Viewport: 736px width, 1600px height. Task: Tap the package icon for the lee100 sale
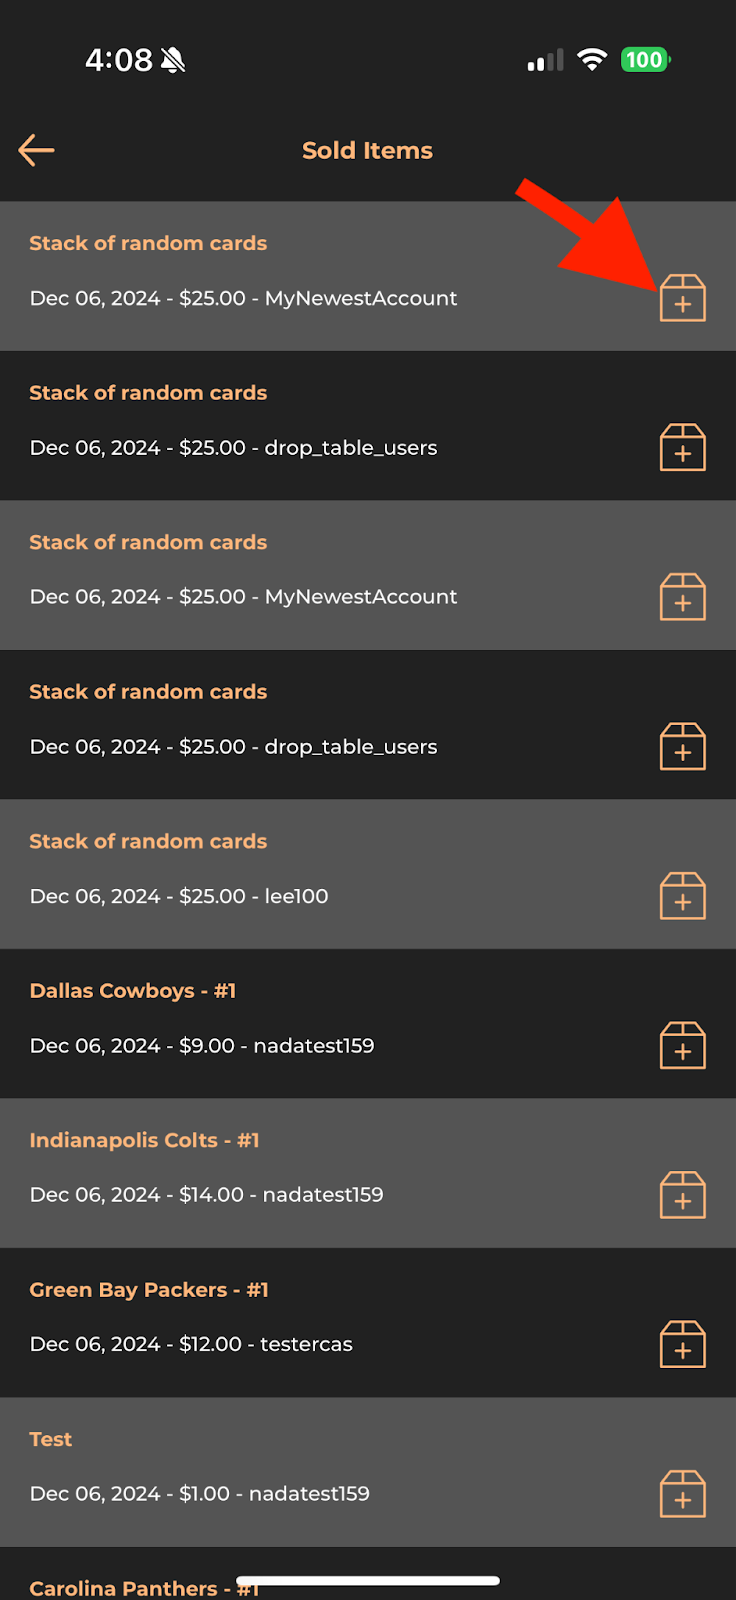point(683,896)
